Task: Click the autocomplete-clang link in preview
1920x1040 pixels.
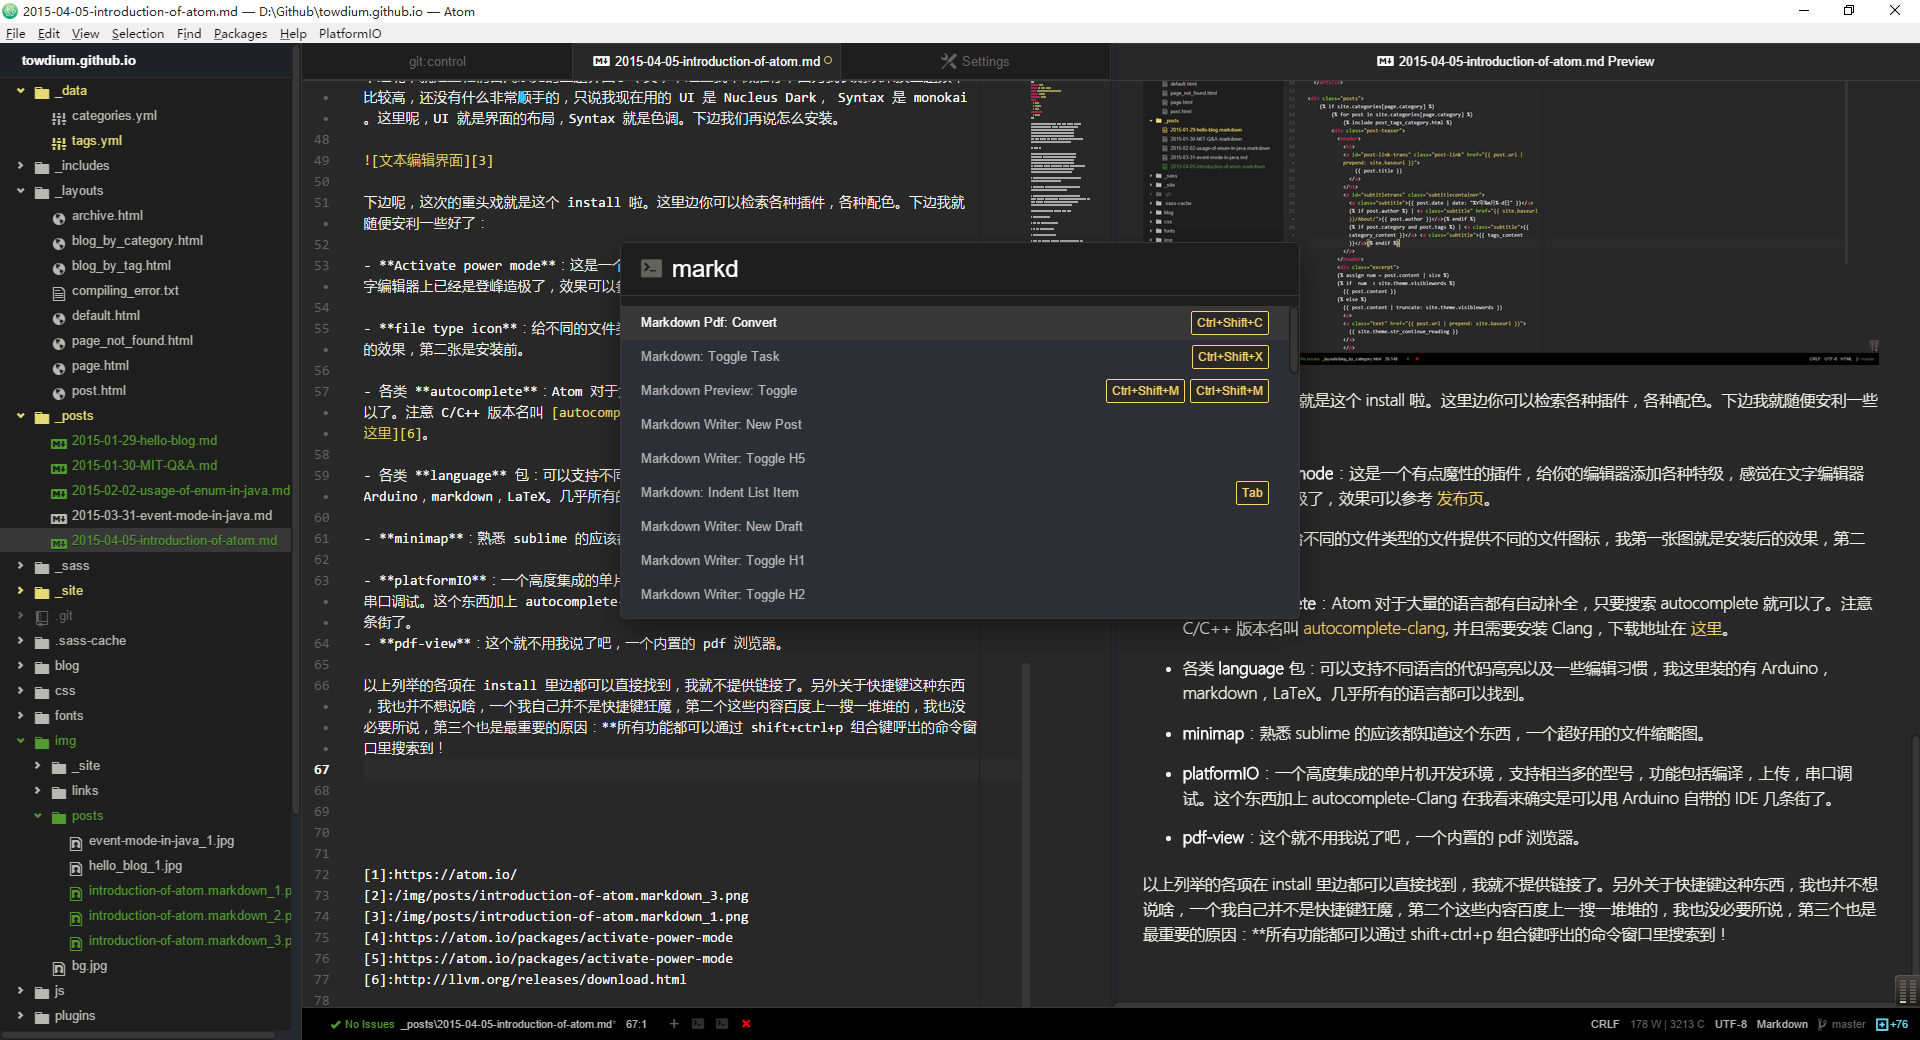Action: [1374, 629]
